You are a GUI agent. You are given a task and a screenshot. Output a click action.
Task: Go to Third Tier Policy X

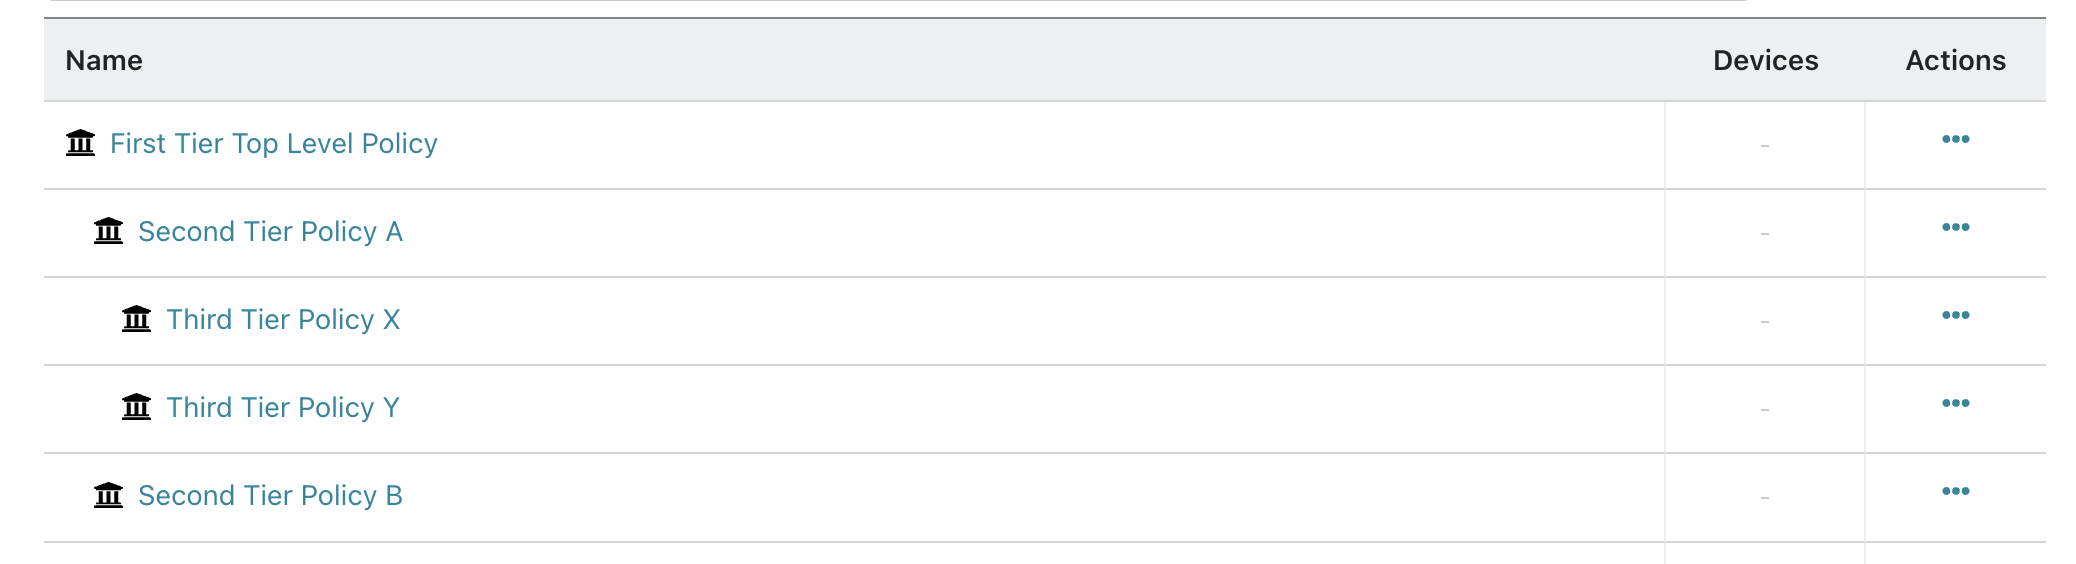[x=283, y=320]
